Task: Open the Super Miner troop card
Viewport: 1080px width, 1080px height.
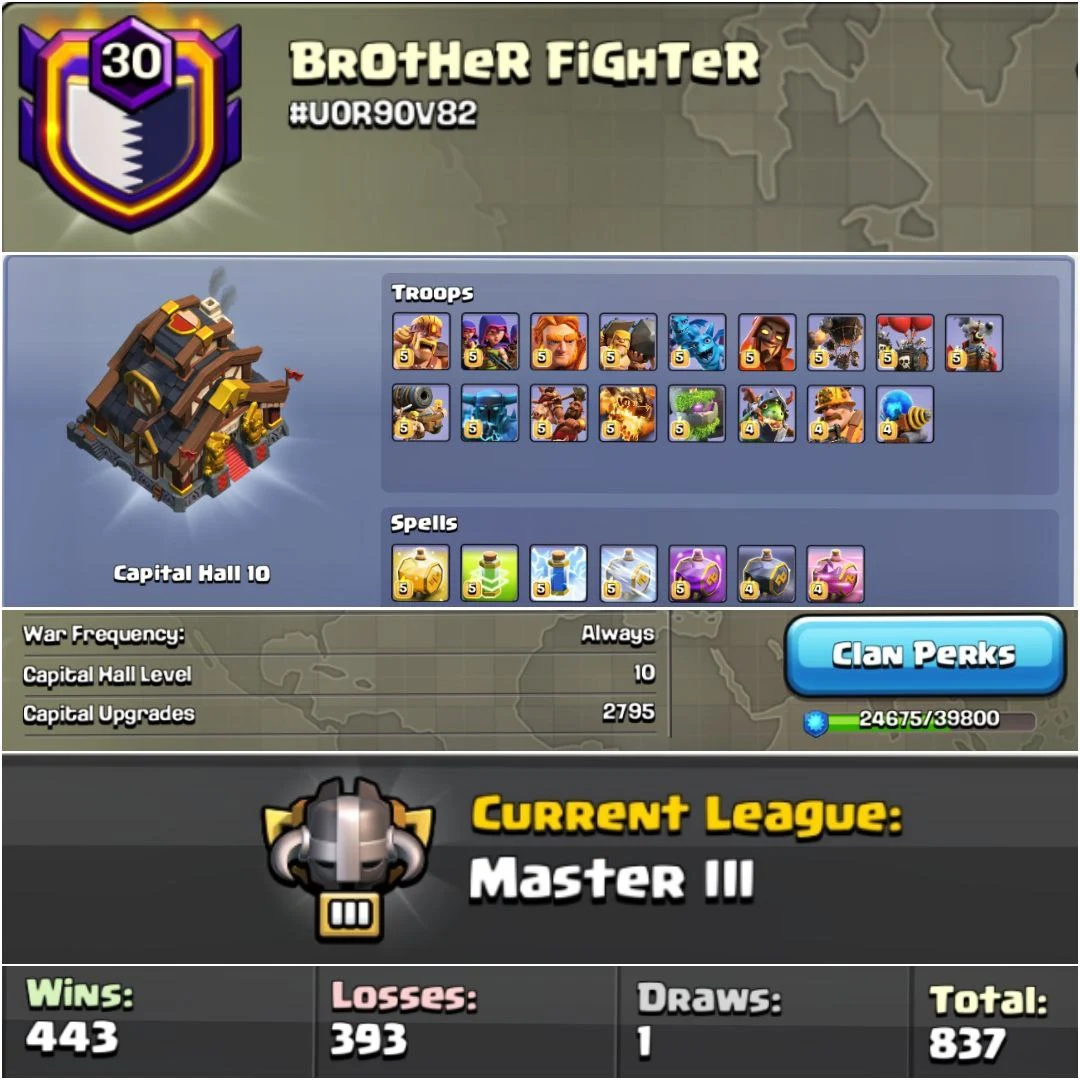Action: [835, 413]
